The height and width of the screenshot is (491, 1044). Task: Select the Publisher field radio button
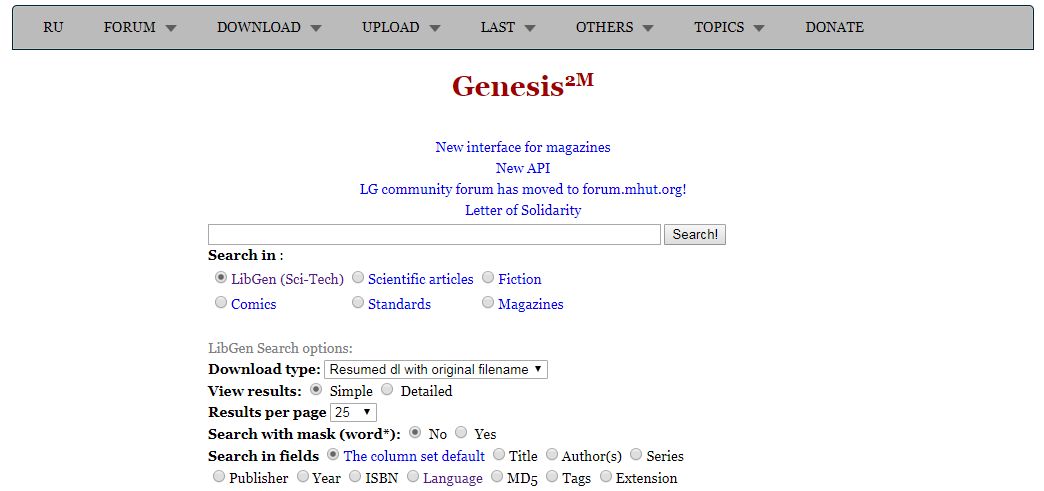219,476
